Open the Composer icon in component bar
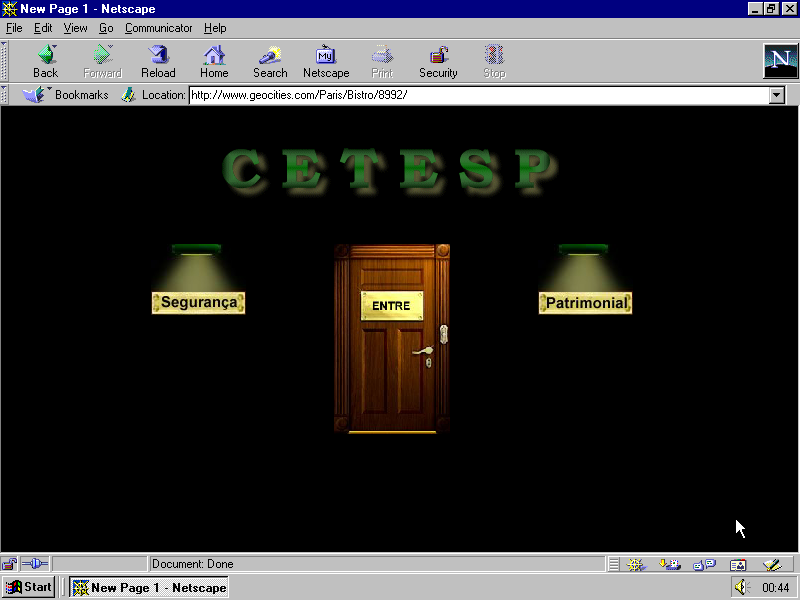This screenshot has width=800, height=600. pyautogui.click(x=771, y=564)
